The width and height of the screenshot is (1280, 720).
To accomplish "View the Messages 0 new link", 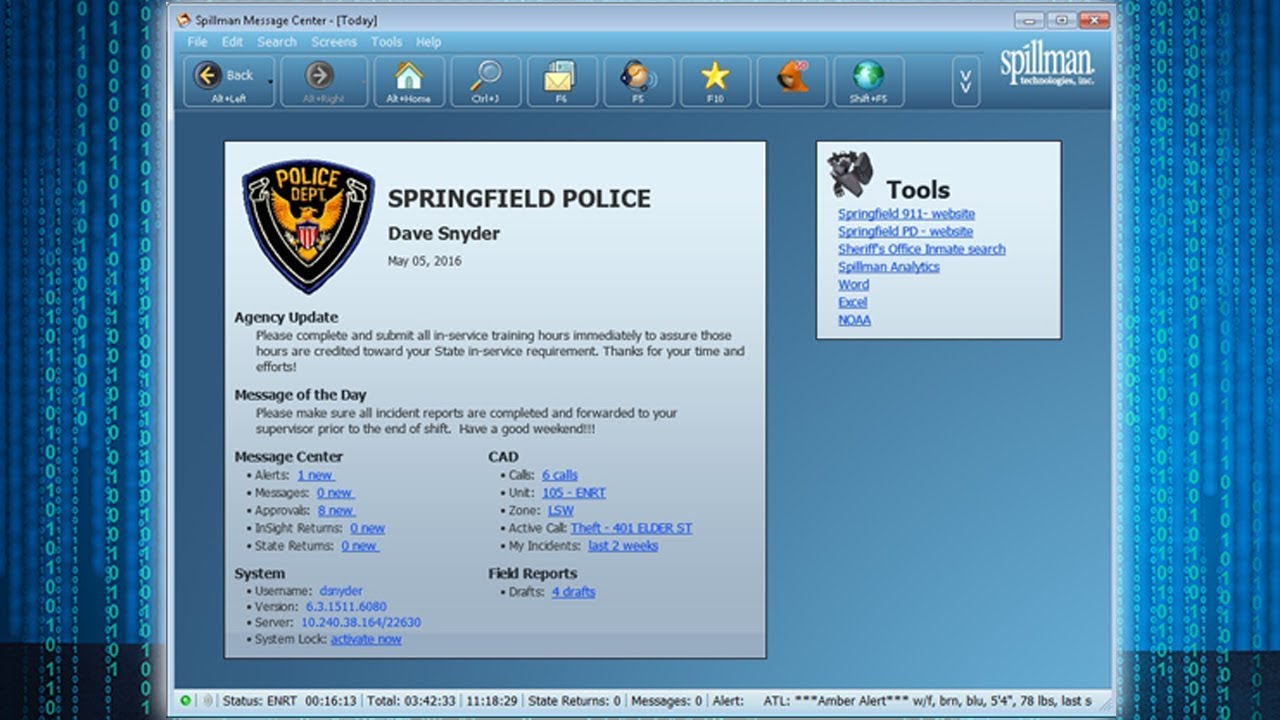I will (x=336, y=493).
